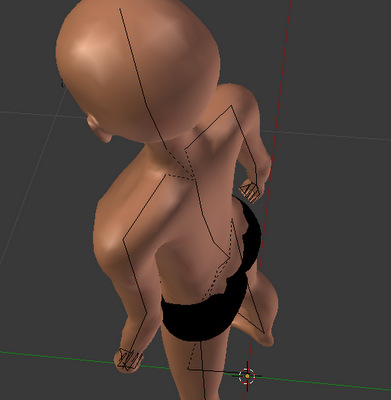Select the left forearm bone

pos(135,277)
